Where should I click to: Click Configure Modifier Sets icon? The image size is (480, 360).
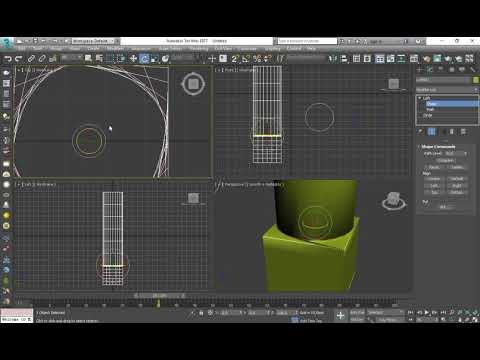[463, 132]
